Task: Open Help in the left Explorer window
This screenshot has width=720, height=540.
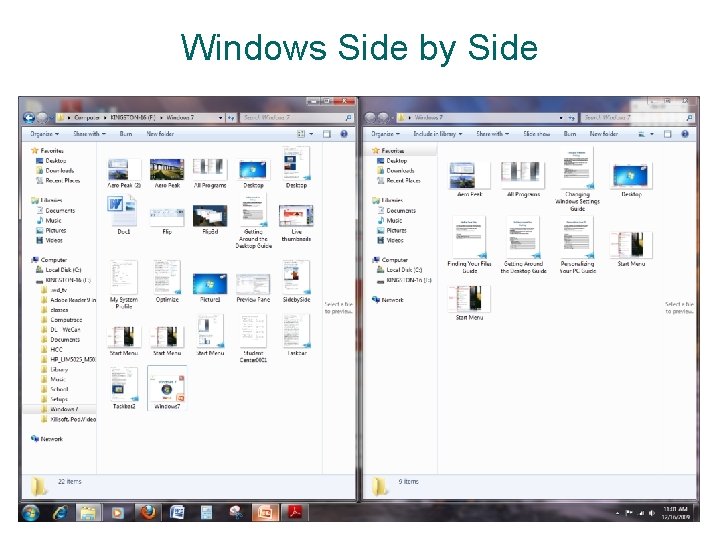Action: pos(344,134)
